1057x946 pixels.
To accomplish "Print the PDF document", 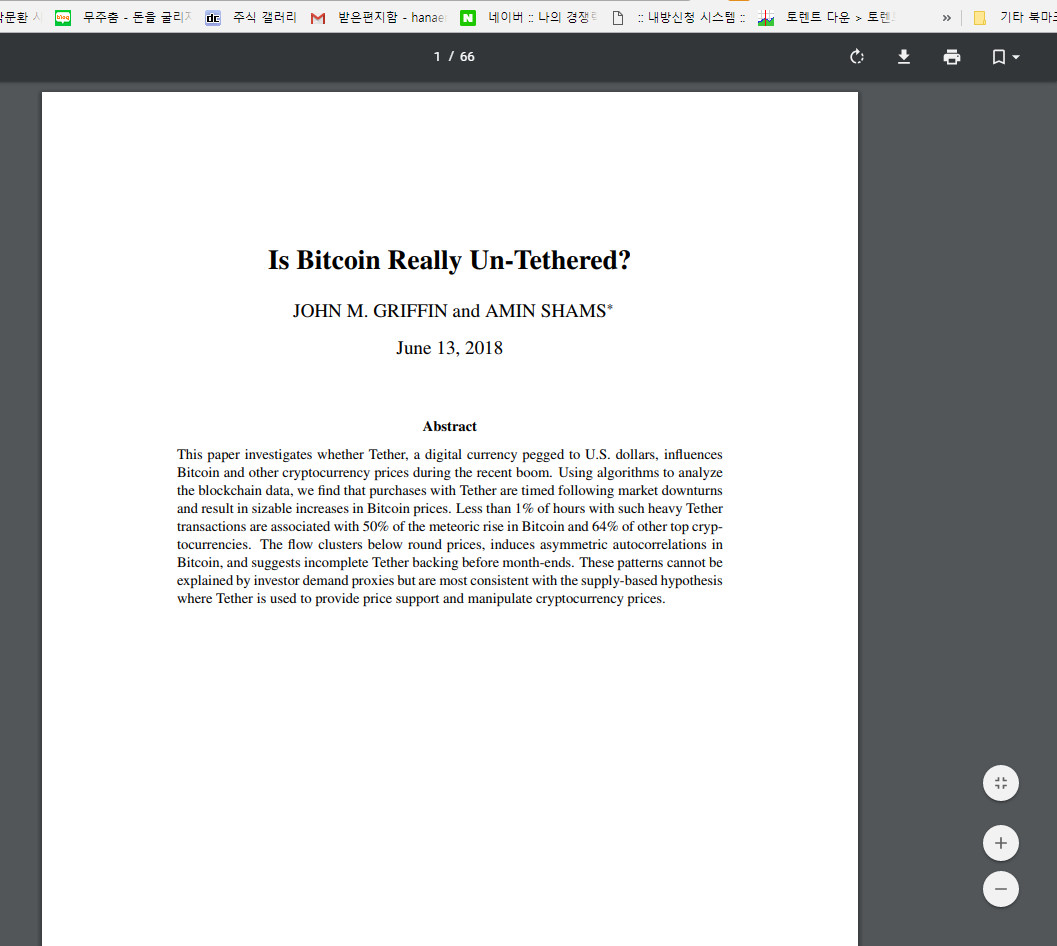I will (951, 57).
